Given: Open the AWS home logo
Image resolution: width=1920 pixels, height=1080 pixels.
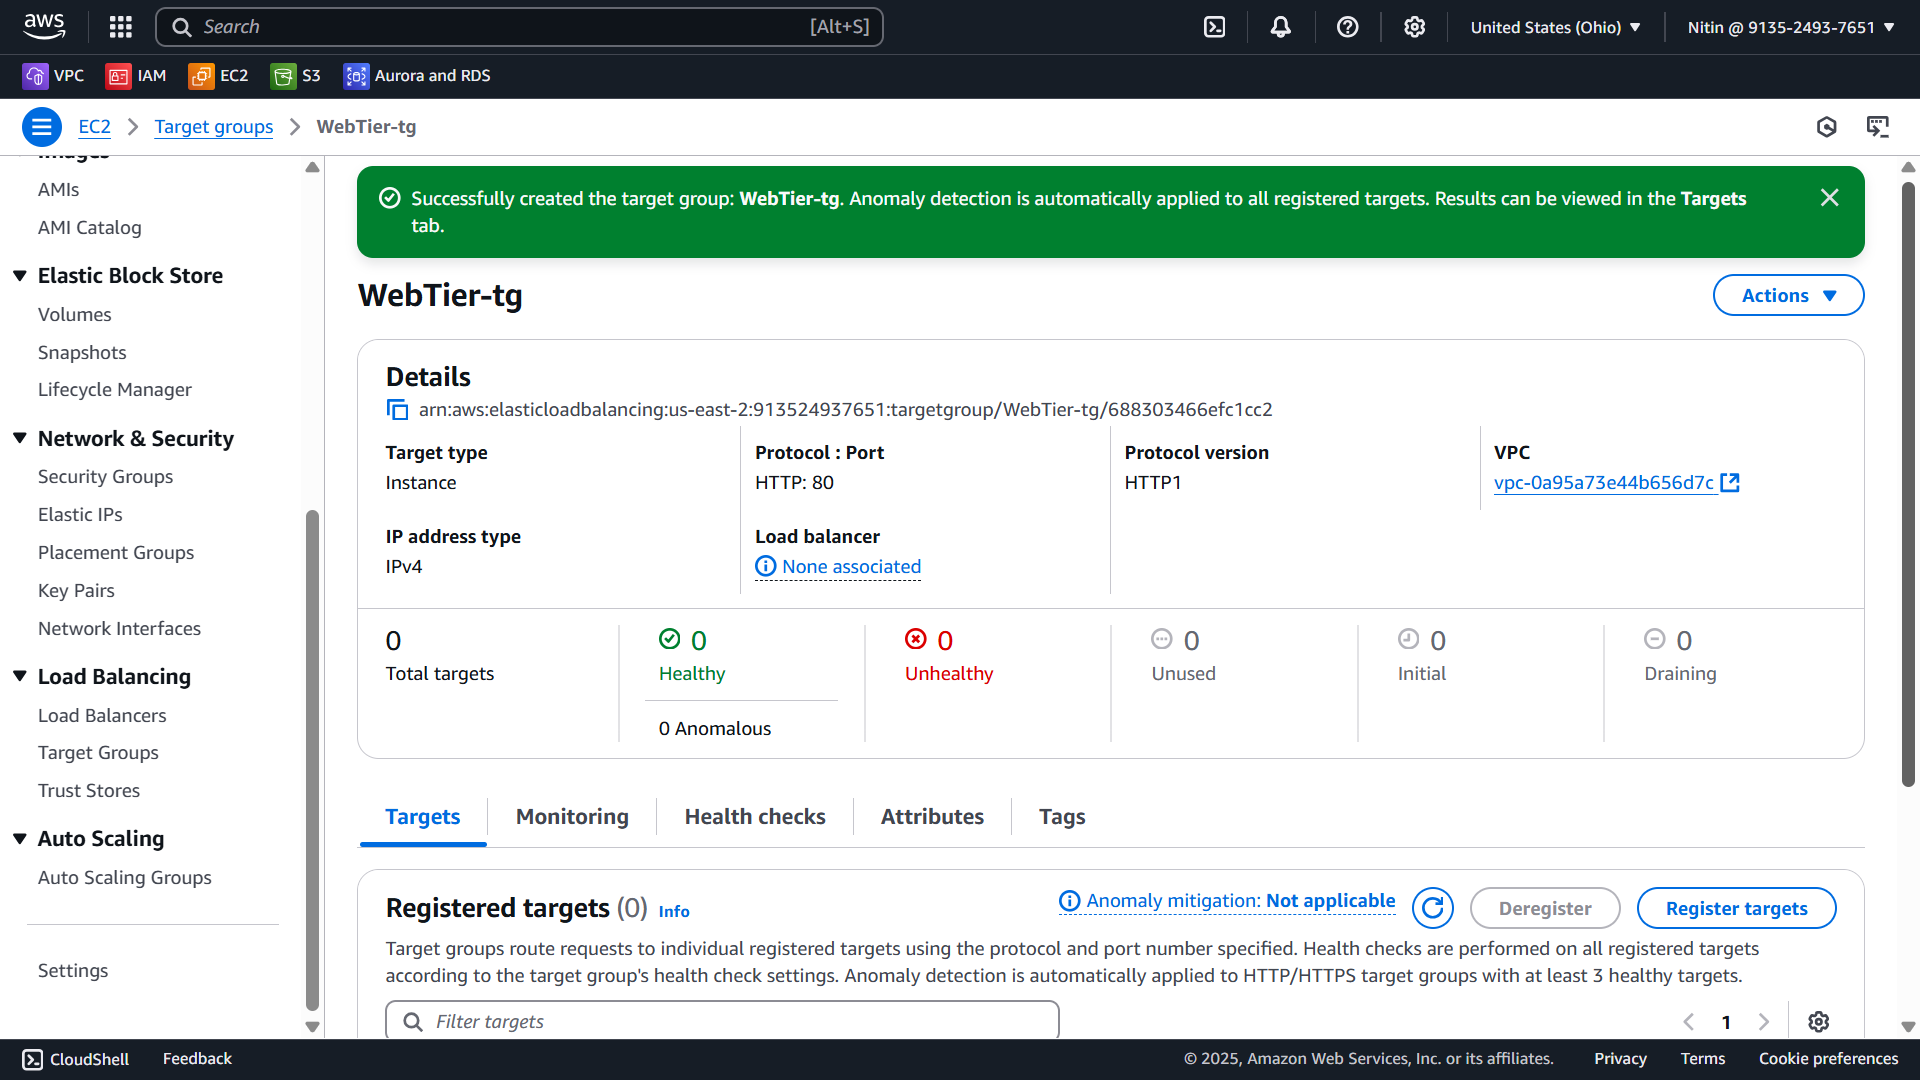Looking at the screenshot, I should click(x=44, y=27).
